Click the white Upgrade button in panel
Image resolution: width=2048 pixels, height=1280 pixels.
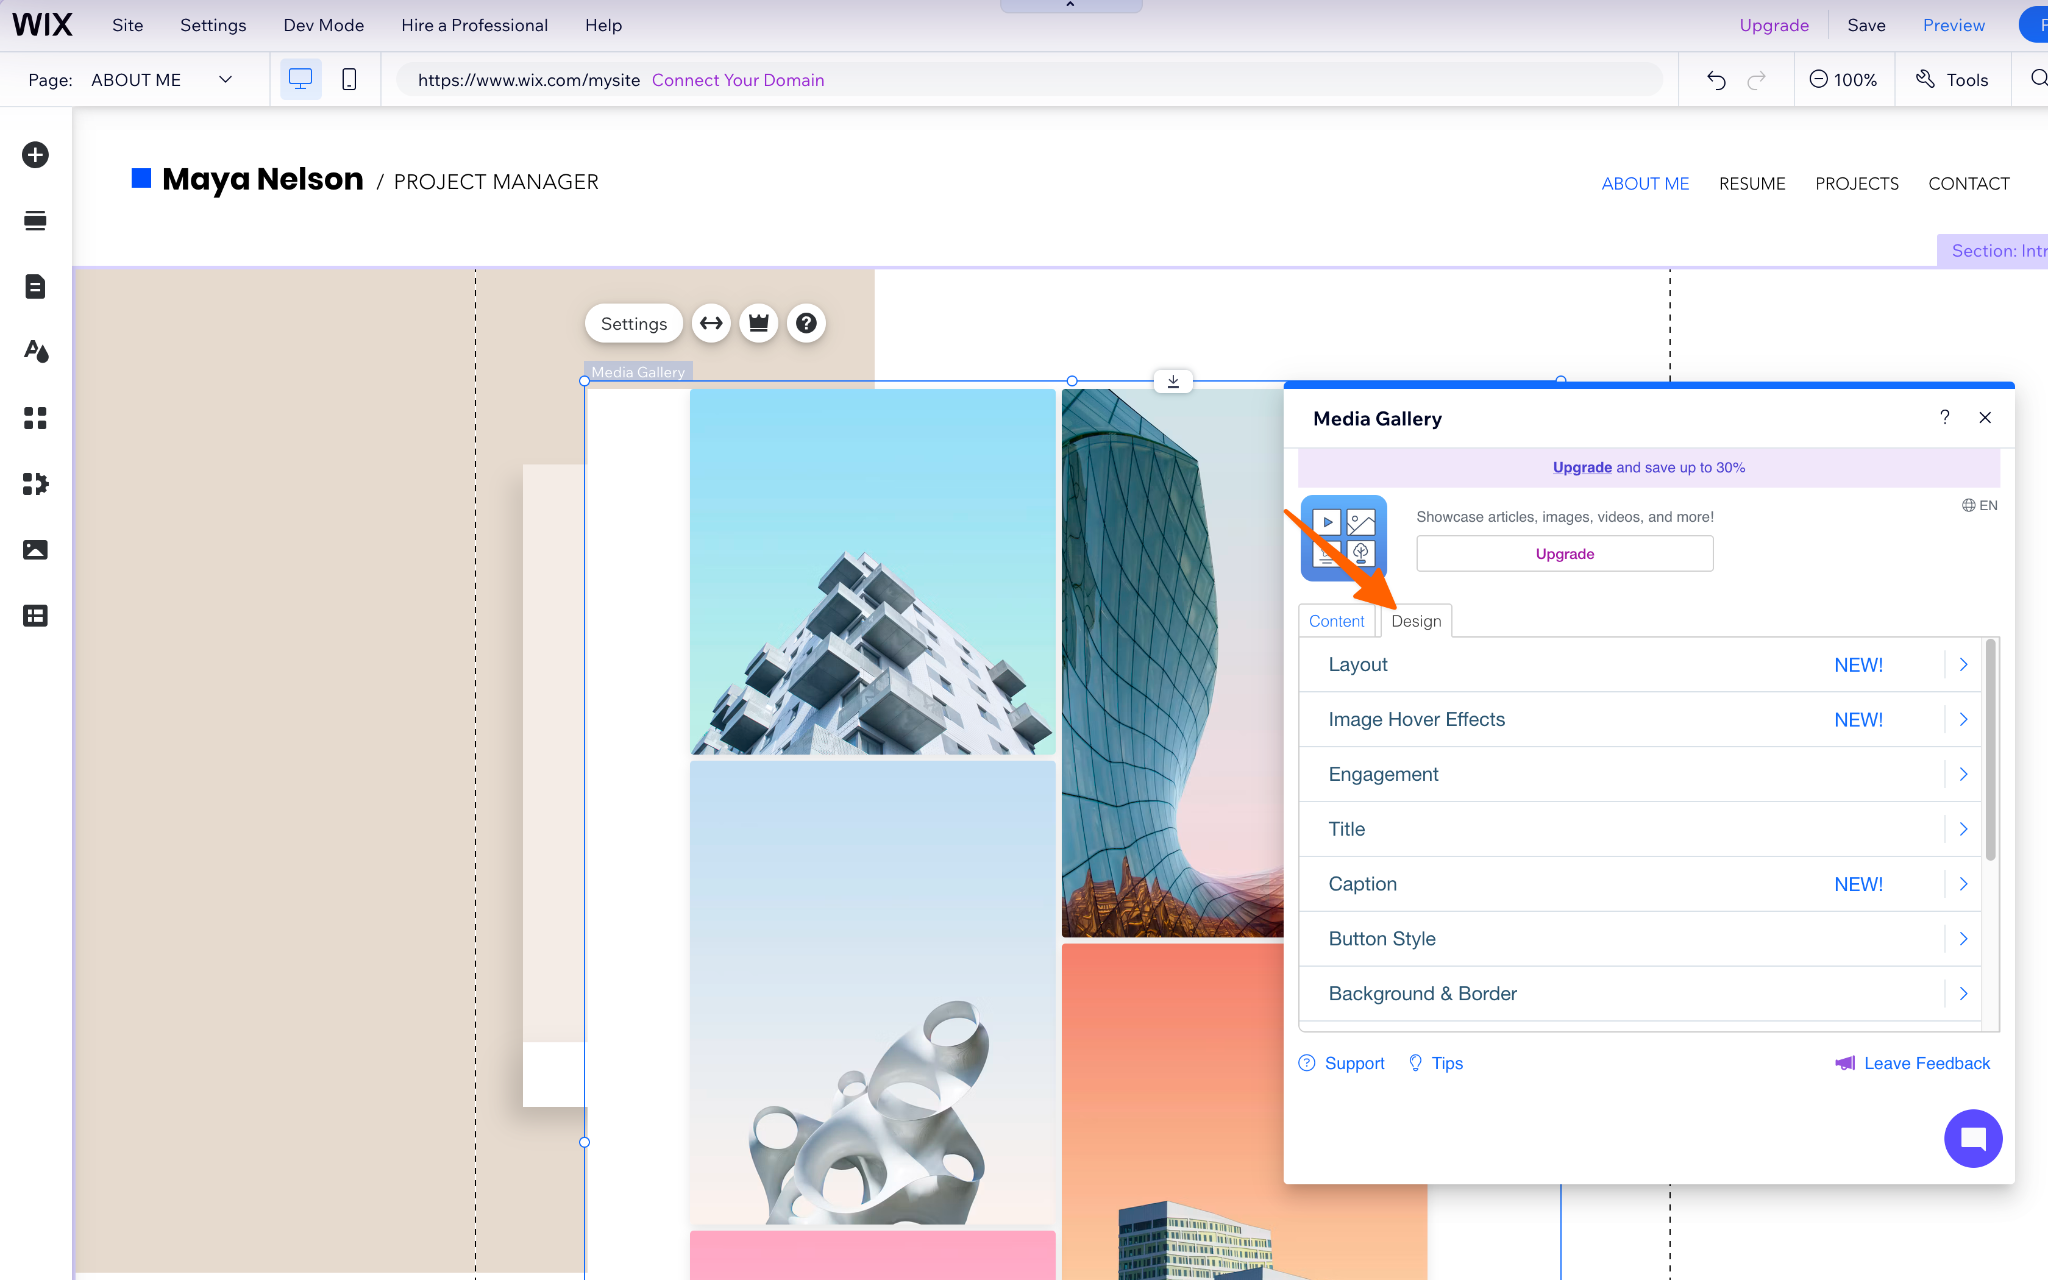[x=1565, y=554]
